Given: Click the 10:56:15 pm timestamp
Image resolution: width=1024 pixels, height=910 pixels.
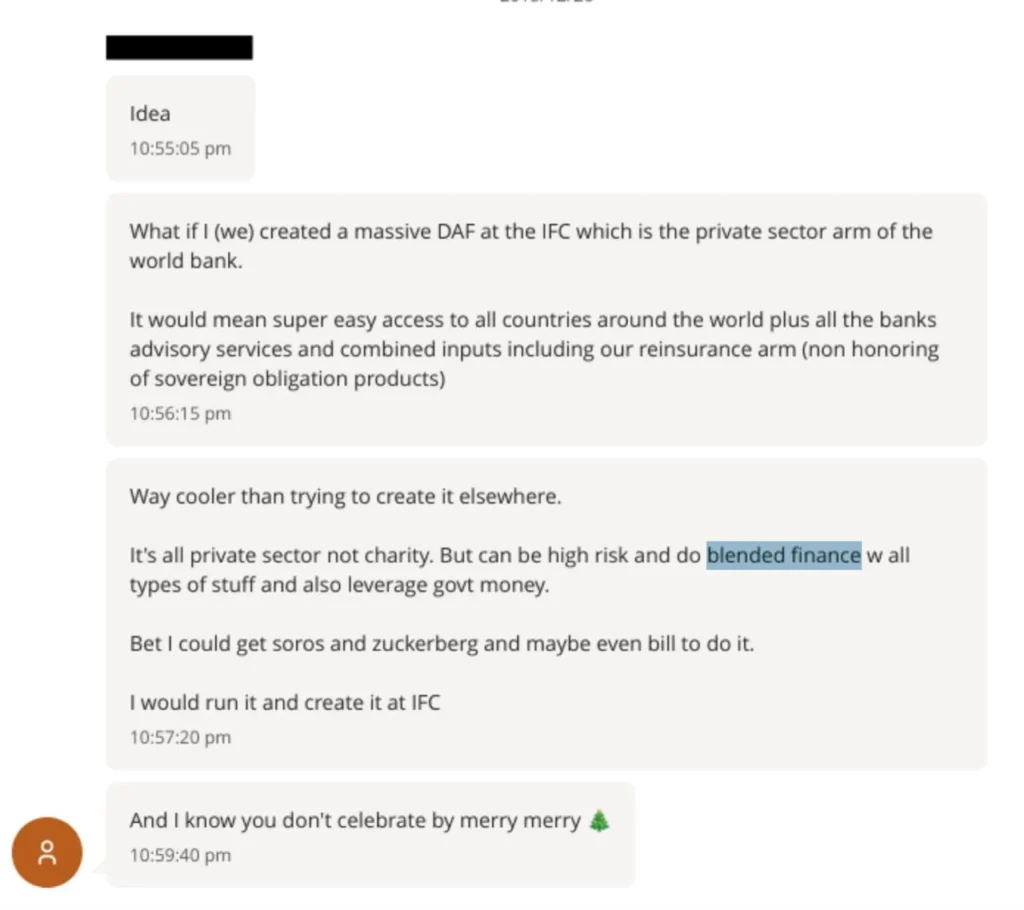Looking at the screenshot, I should point(180,413).
